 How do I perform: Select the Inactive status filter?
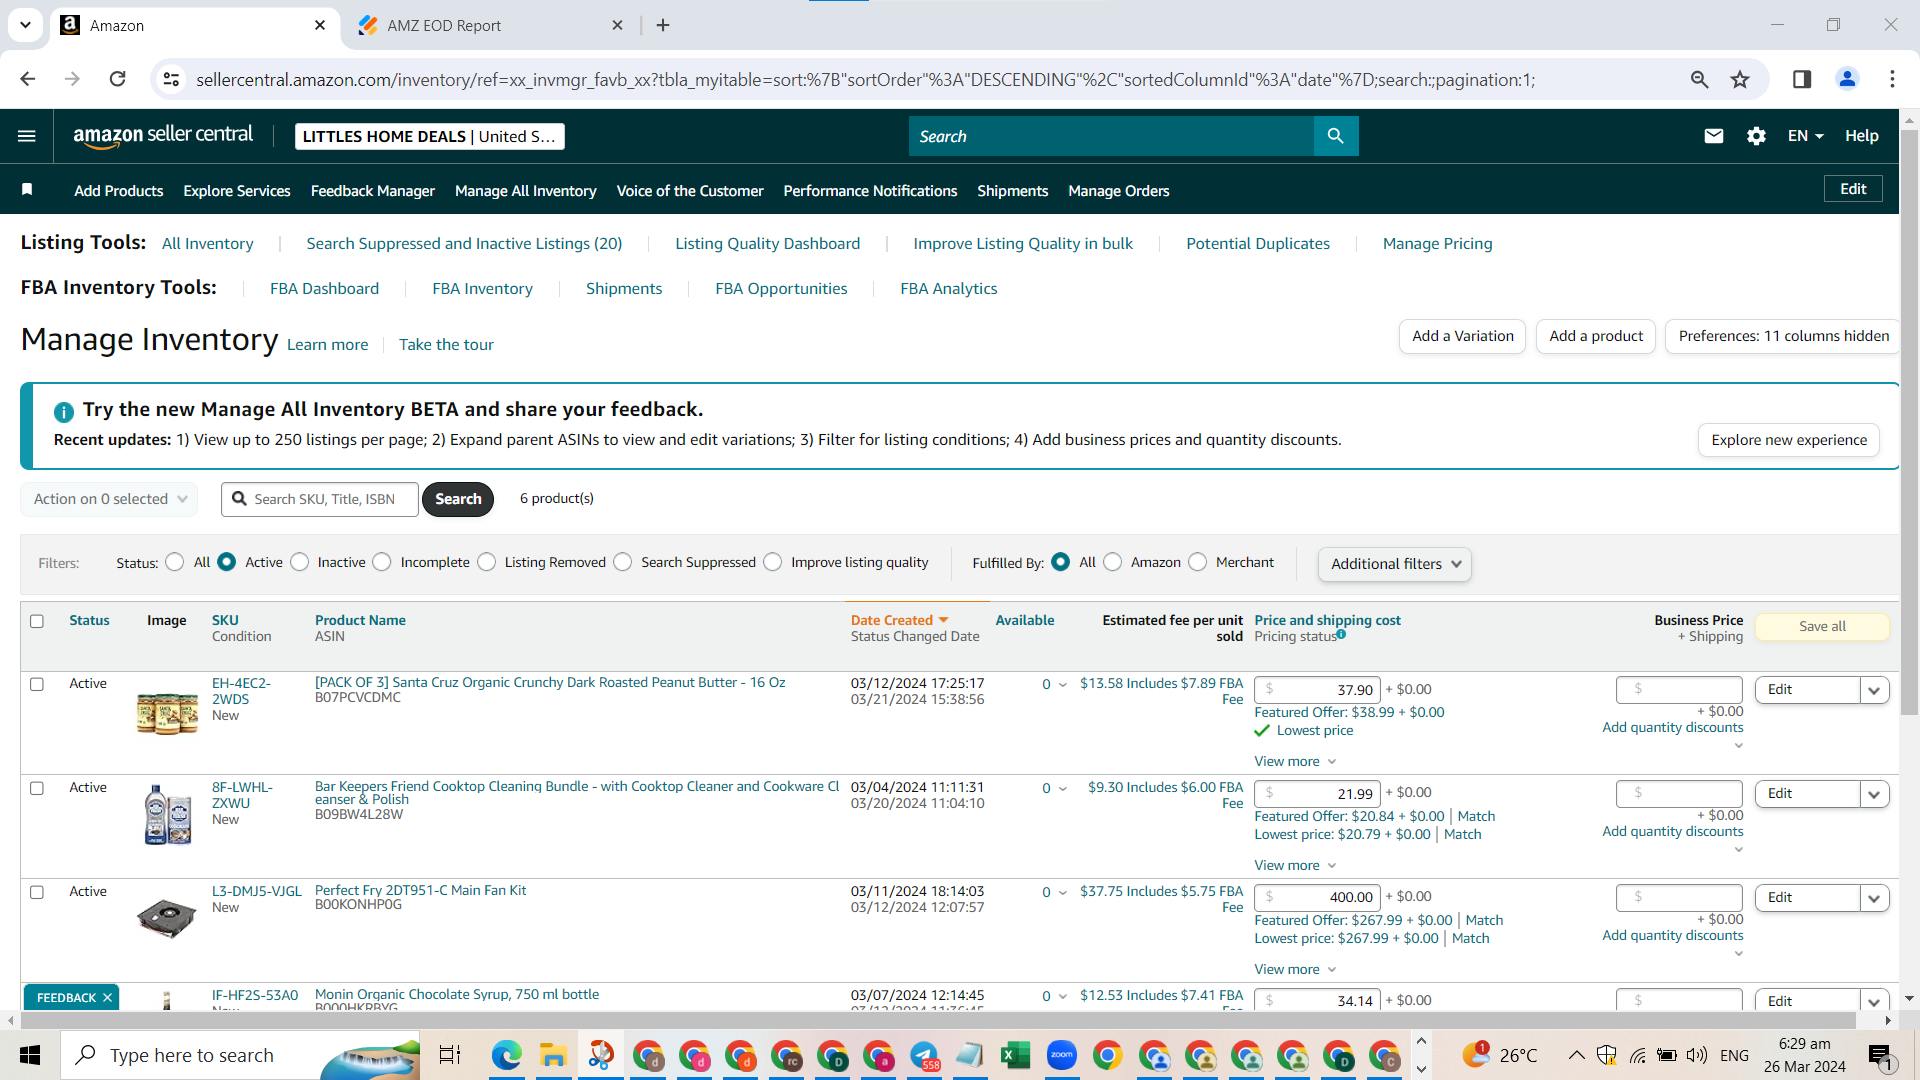coord(300,562)
